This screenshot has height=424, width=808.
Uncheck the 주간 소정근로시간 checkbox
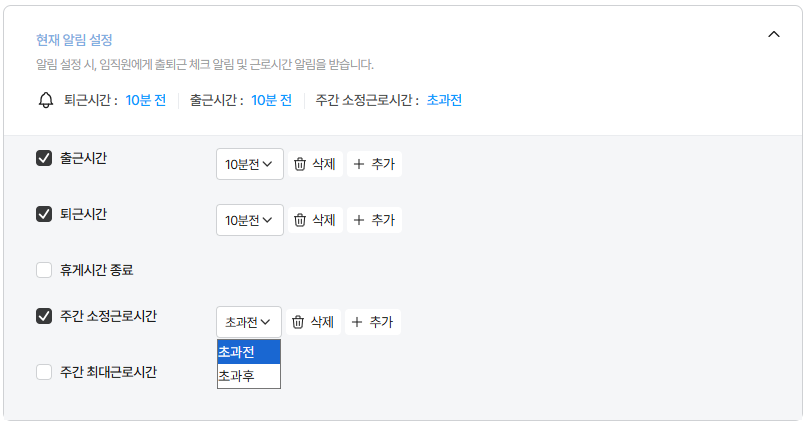44,316
